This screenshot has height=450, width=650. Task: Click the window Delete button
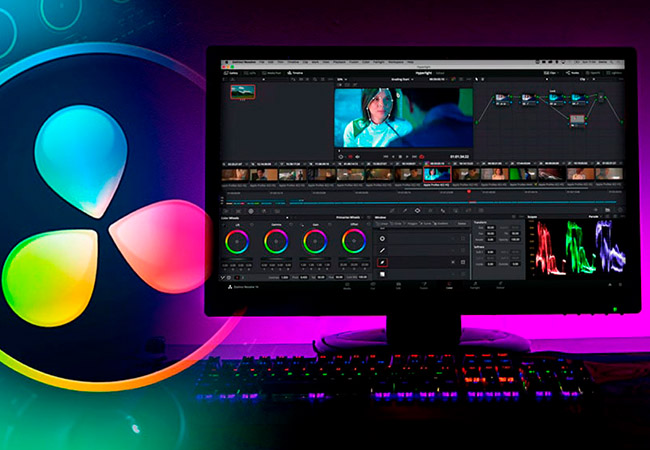(x=461, y=224)
